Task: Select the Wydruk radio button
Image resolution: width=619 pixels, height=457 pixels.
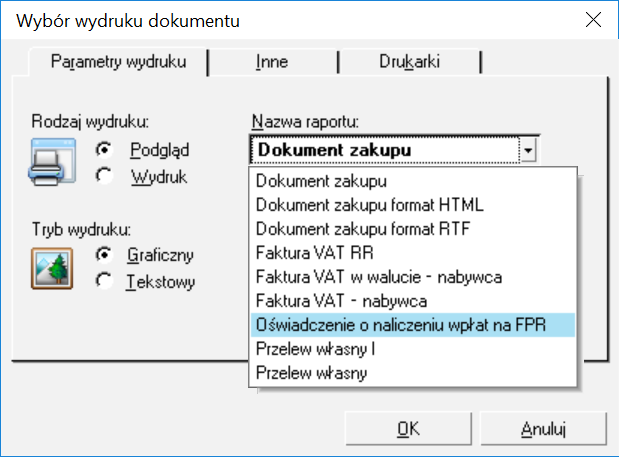Action: 103,176
